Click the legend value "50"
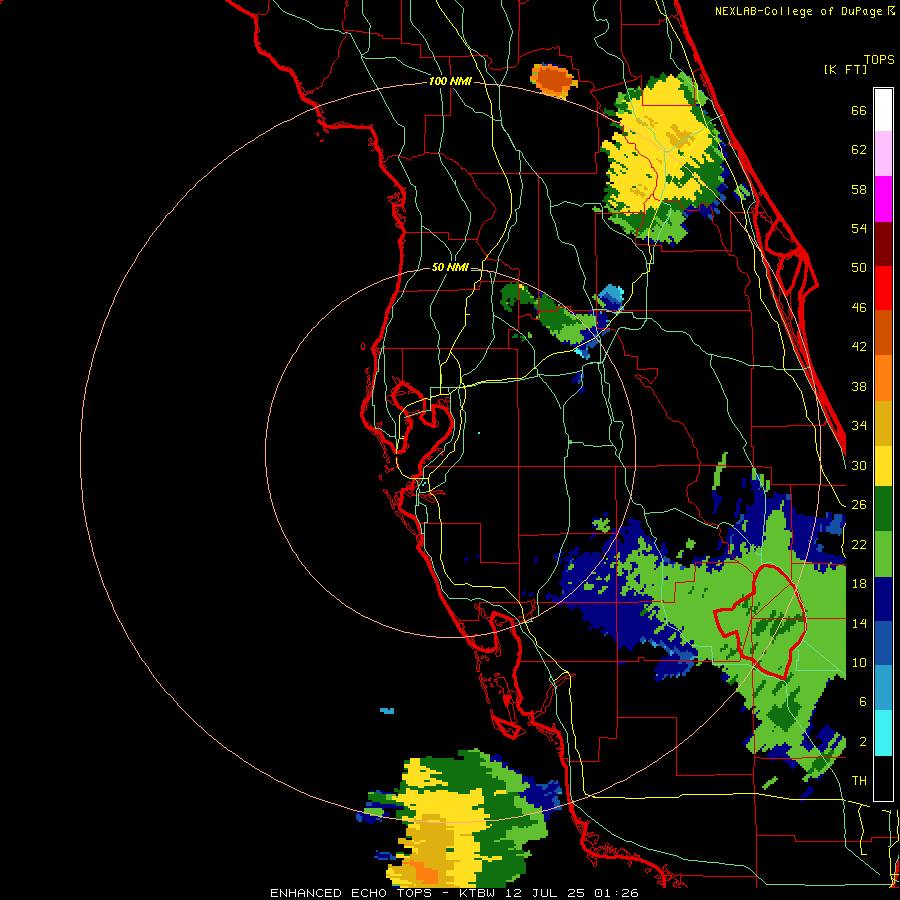The image size is (900, 900). pos(859,267)
